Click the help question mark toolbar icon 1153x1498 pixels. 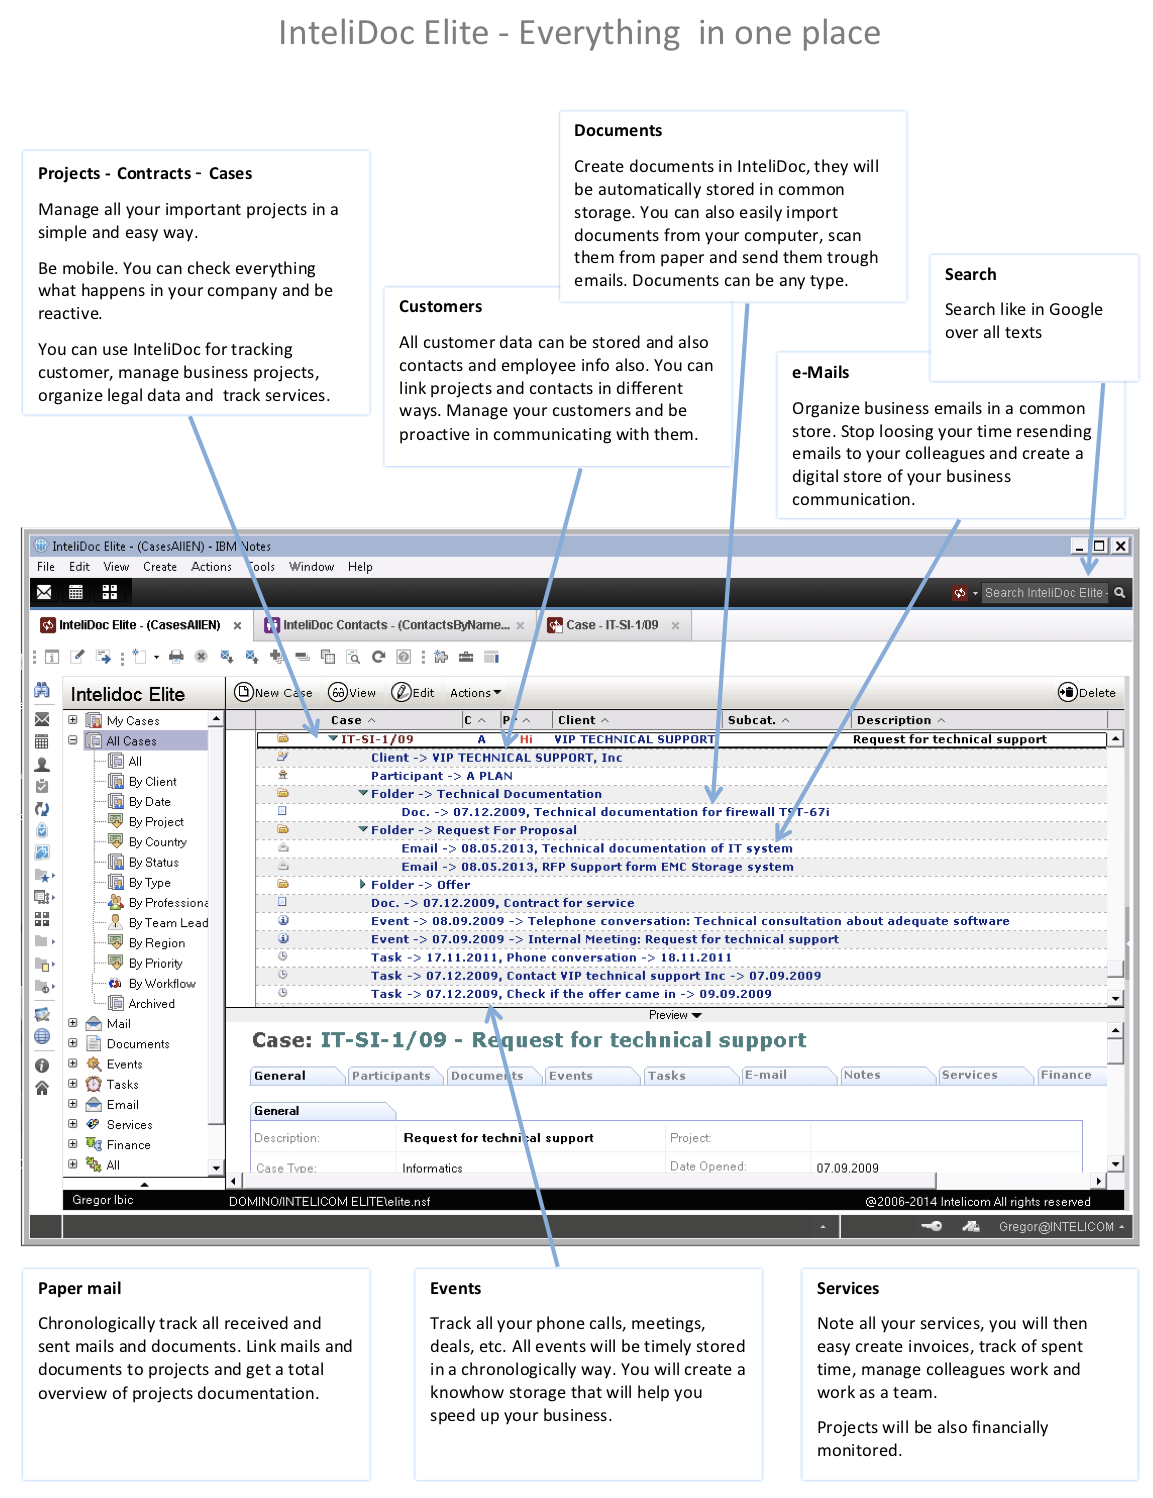click(403, 657)
